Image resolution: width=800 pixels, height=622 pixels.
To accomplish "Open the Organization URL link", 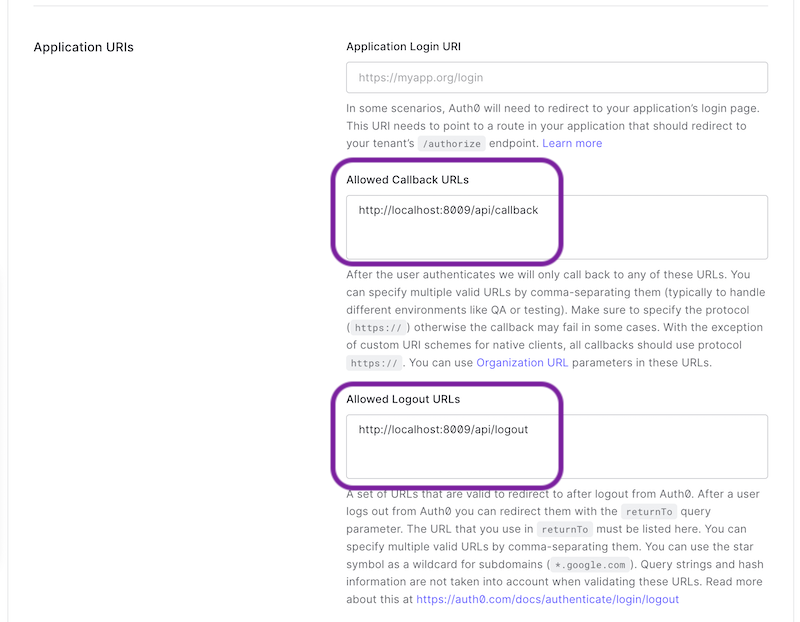I will pos(522,363).
